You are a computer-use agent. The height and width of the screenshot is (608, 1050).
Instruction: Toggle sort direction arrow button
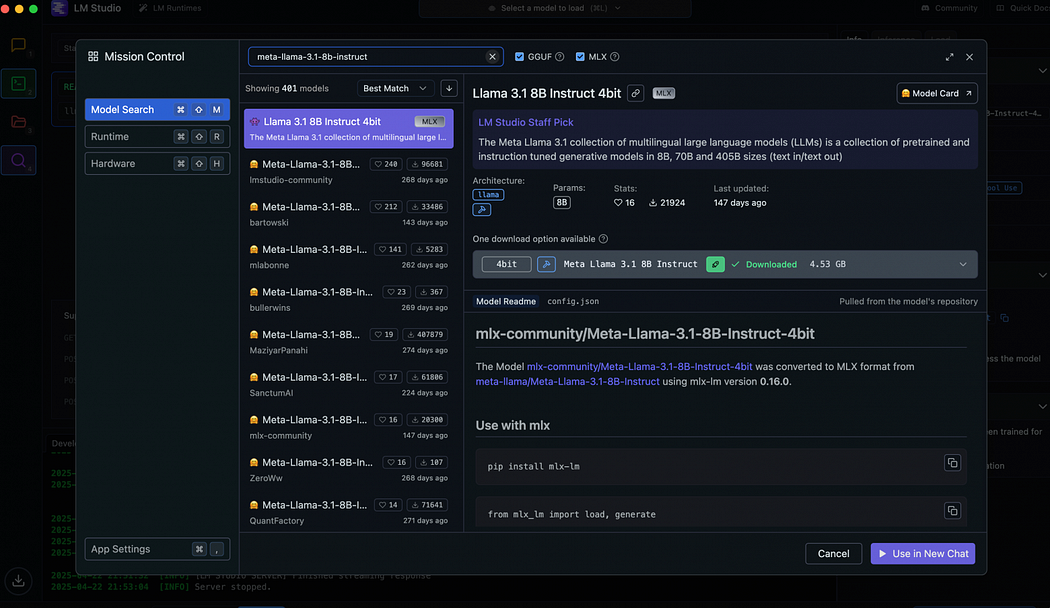[449, 88]
